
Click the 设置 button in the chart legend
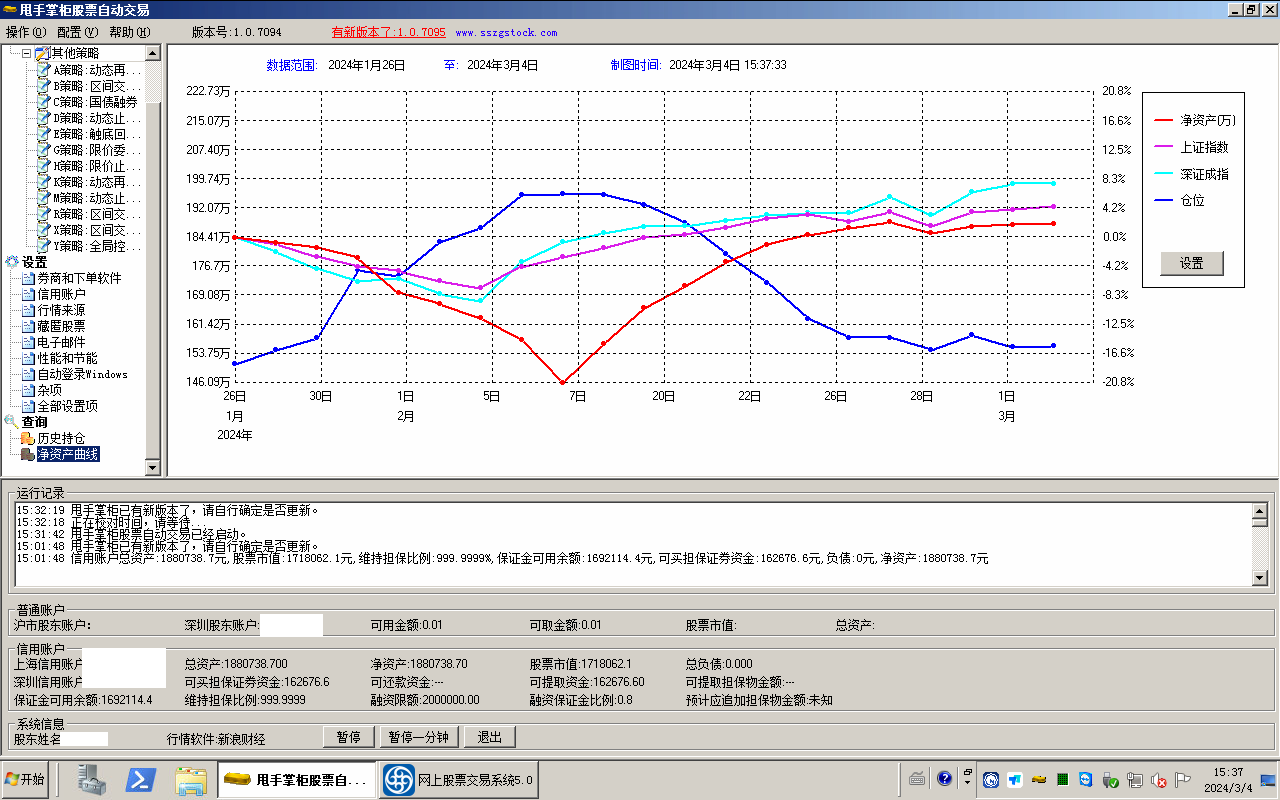pos(1192,263)
